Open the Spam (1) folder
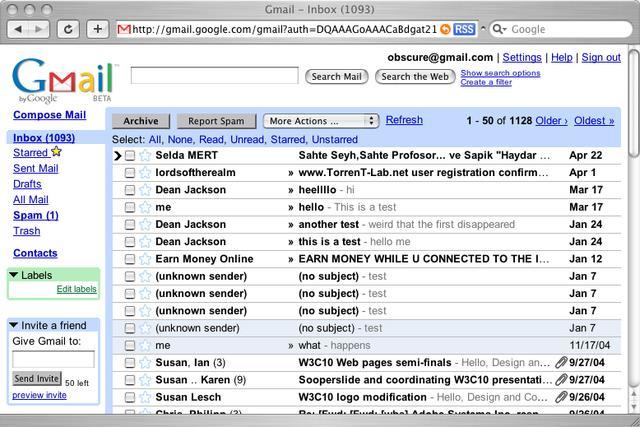The image size is (640, 427). tap(36, 215)
